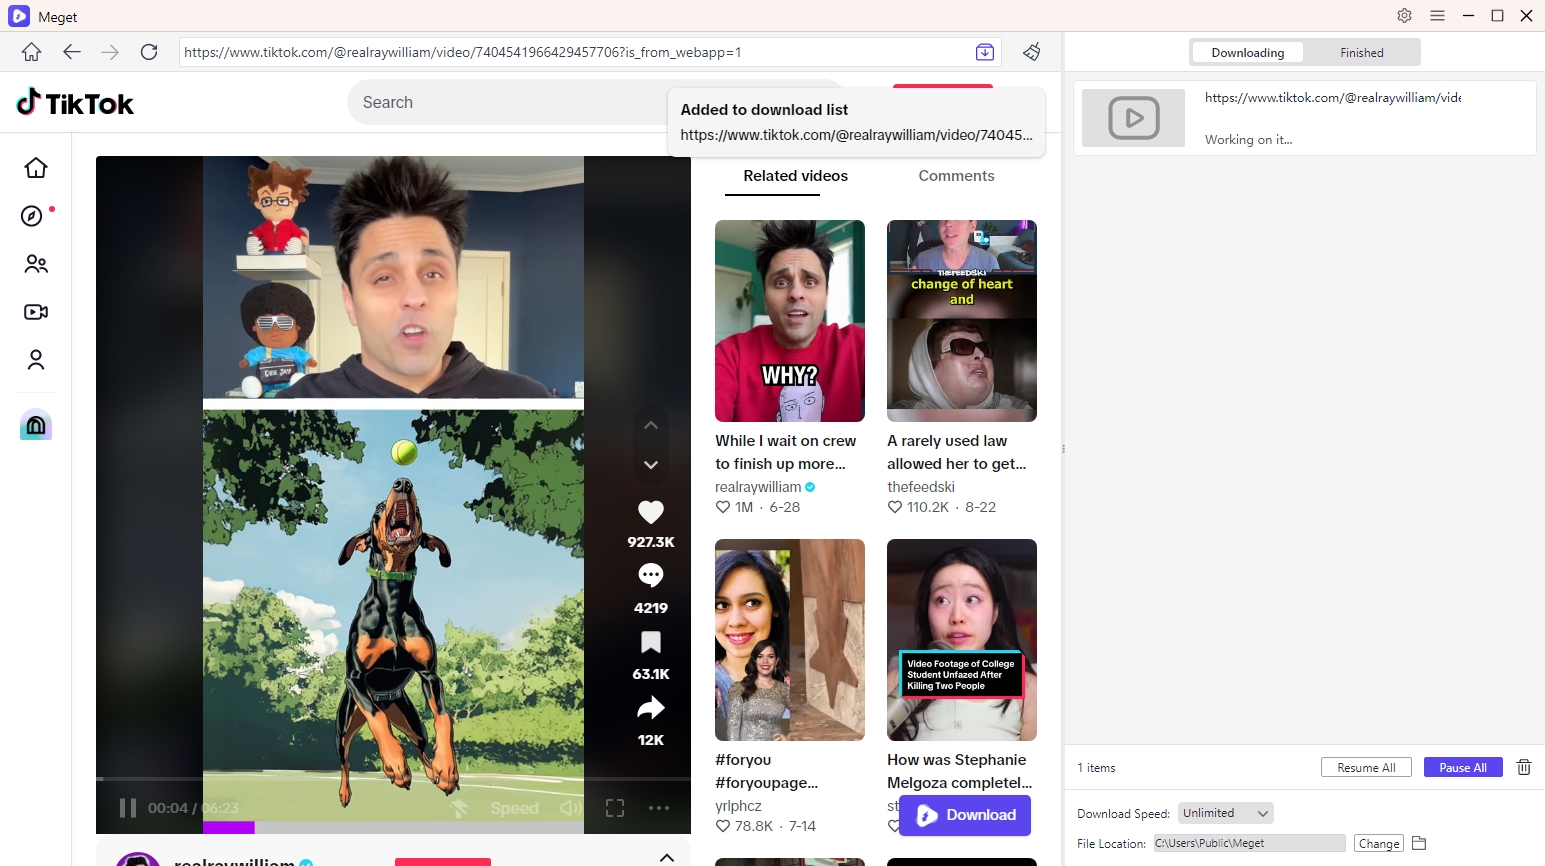Open Meget hamburger menu

[1437, 15]
